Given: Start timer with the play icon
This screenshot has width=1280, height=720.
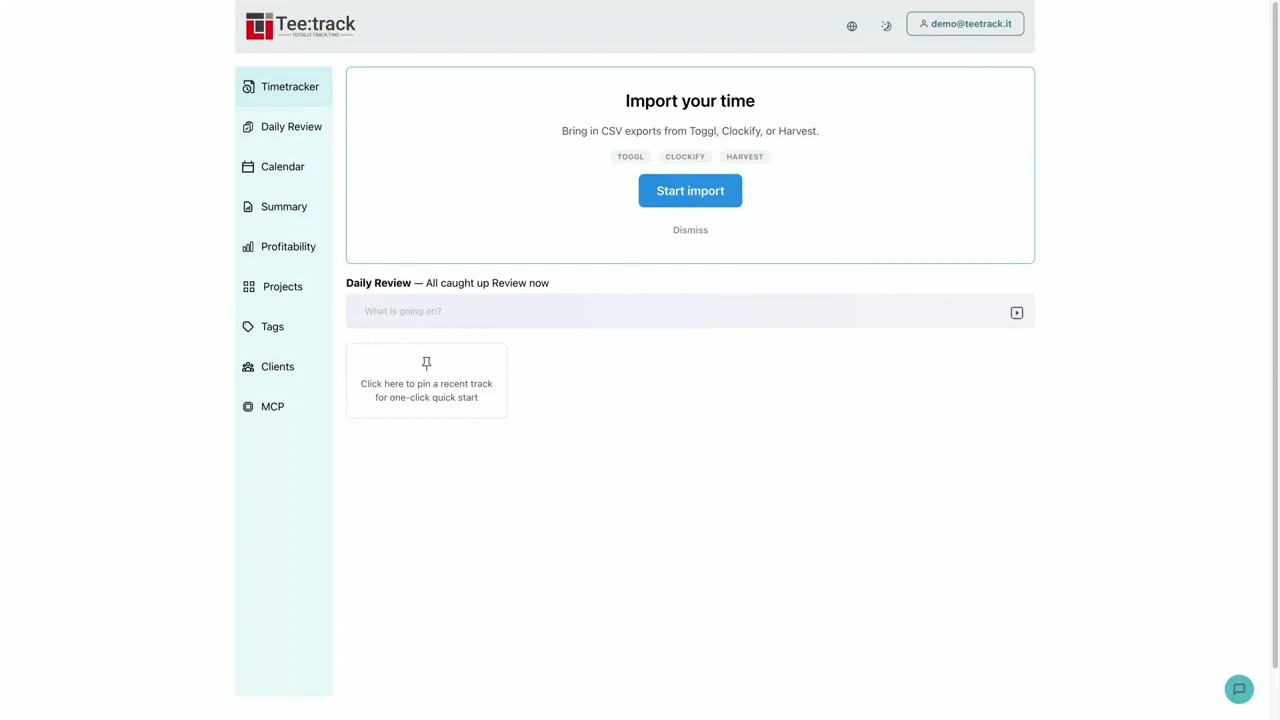Looking at the screenshot, I should pos(1017,313).
